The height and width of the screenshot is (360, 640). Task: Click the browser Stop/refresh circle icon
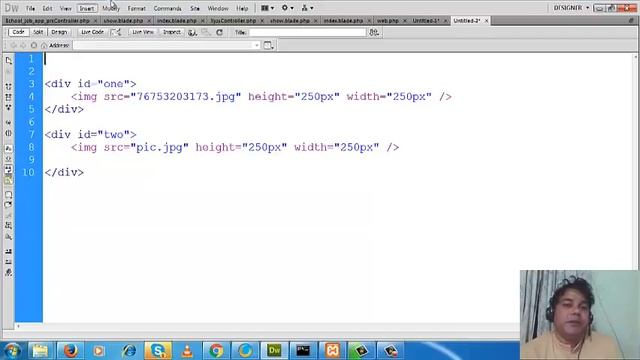(x=34, y=45)
